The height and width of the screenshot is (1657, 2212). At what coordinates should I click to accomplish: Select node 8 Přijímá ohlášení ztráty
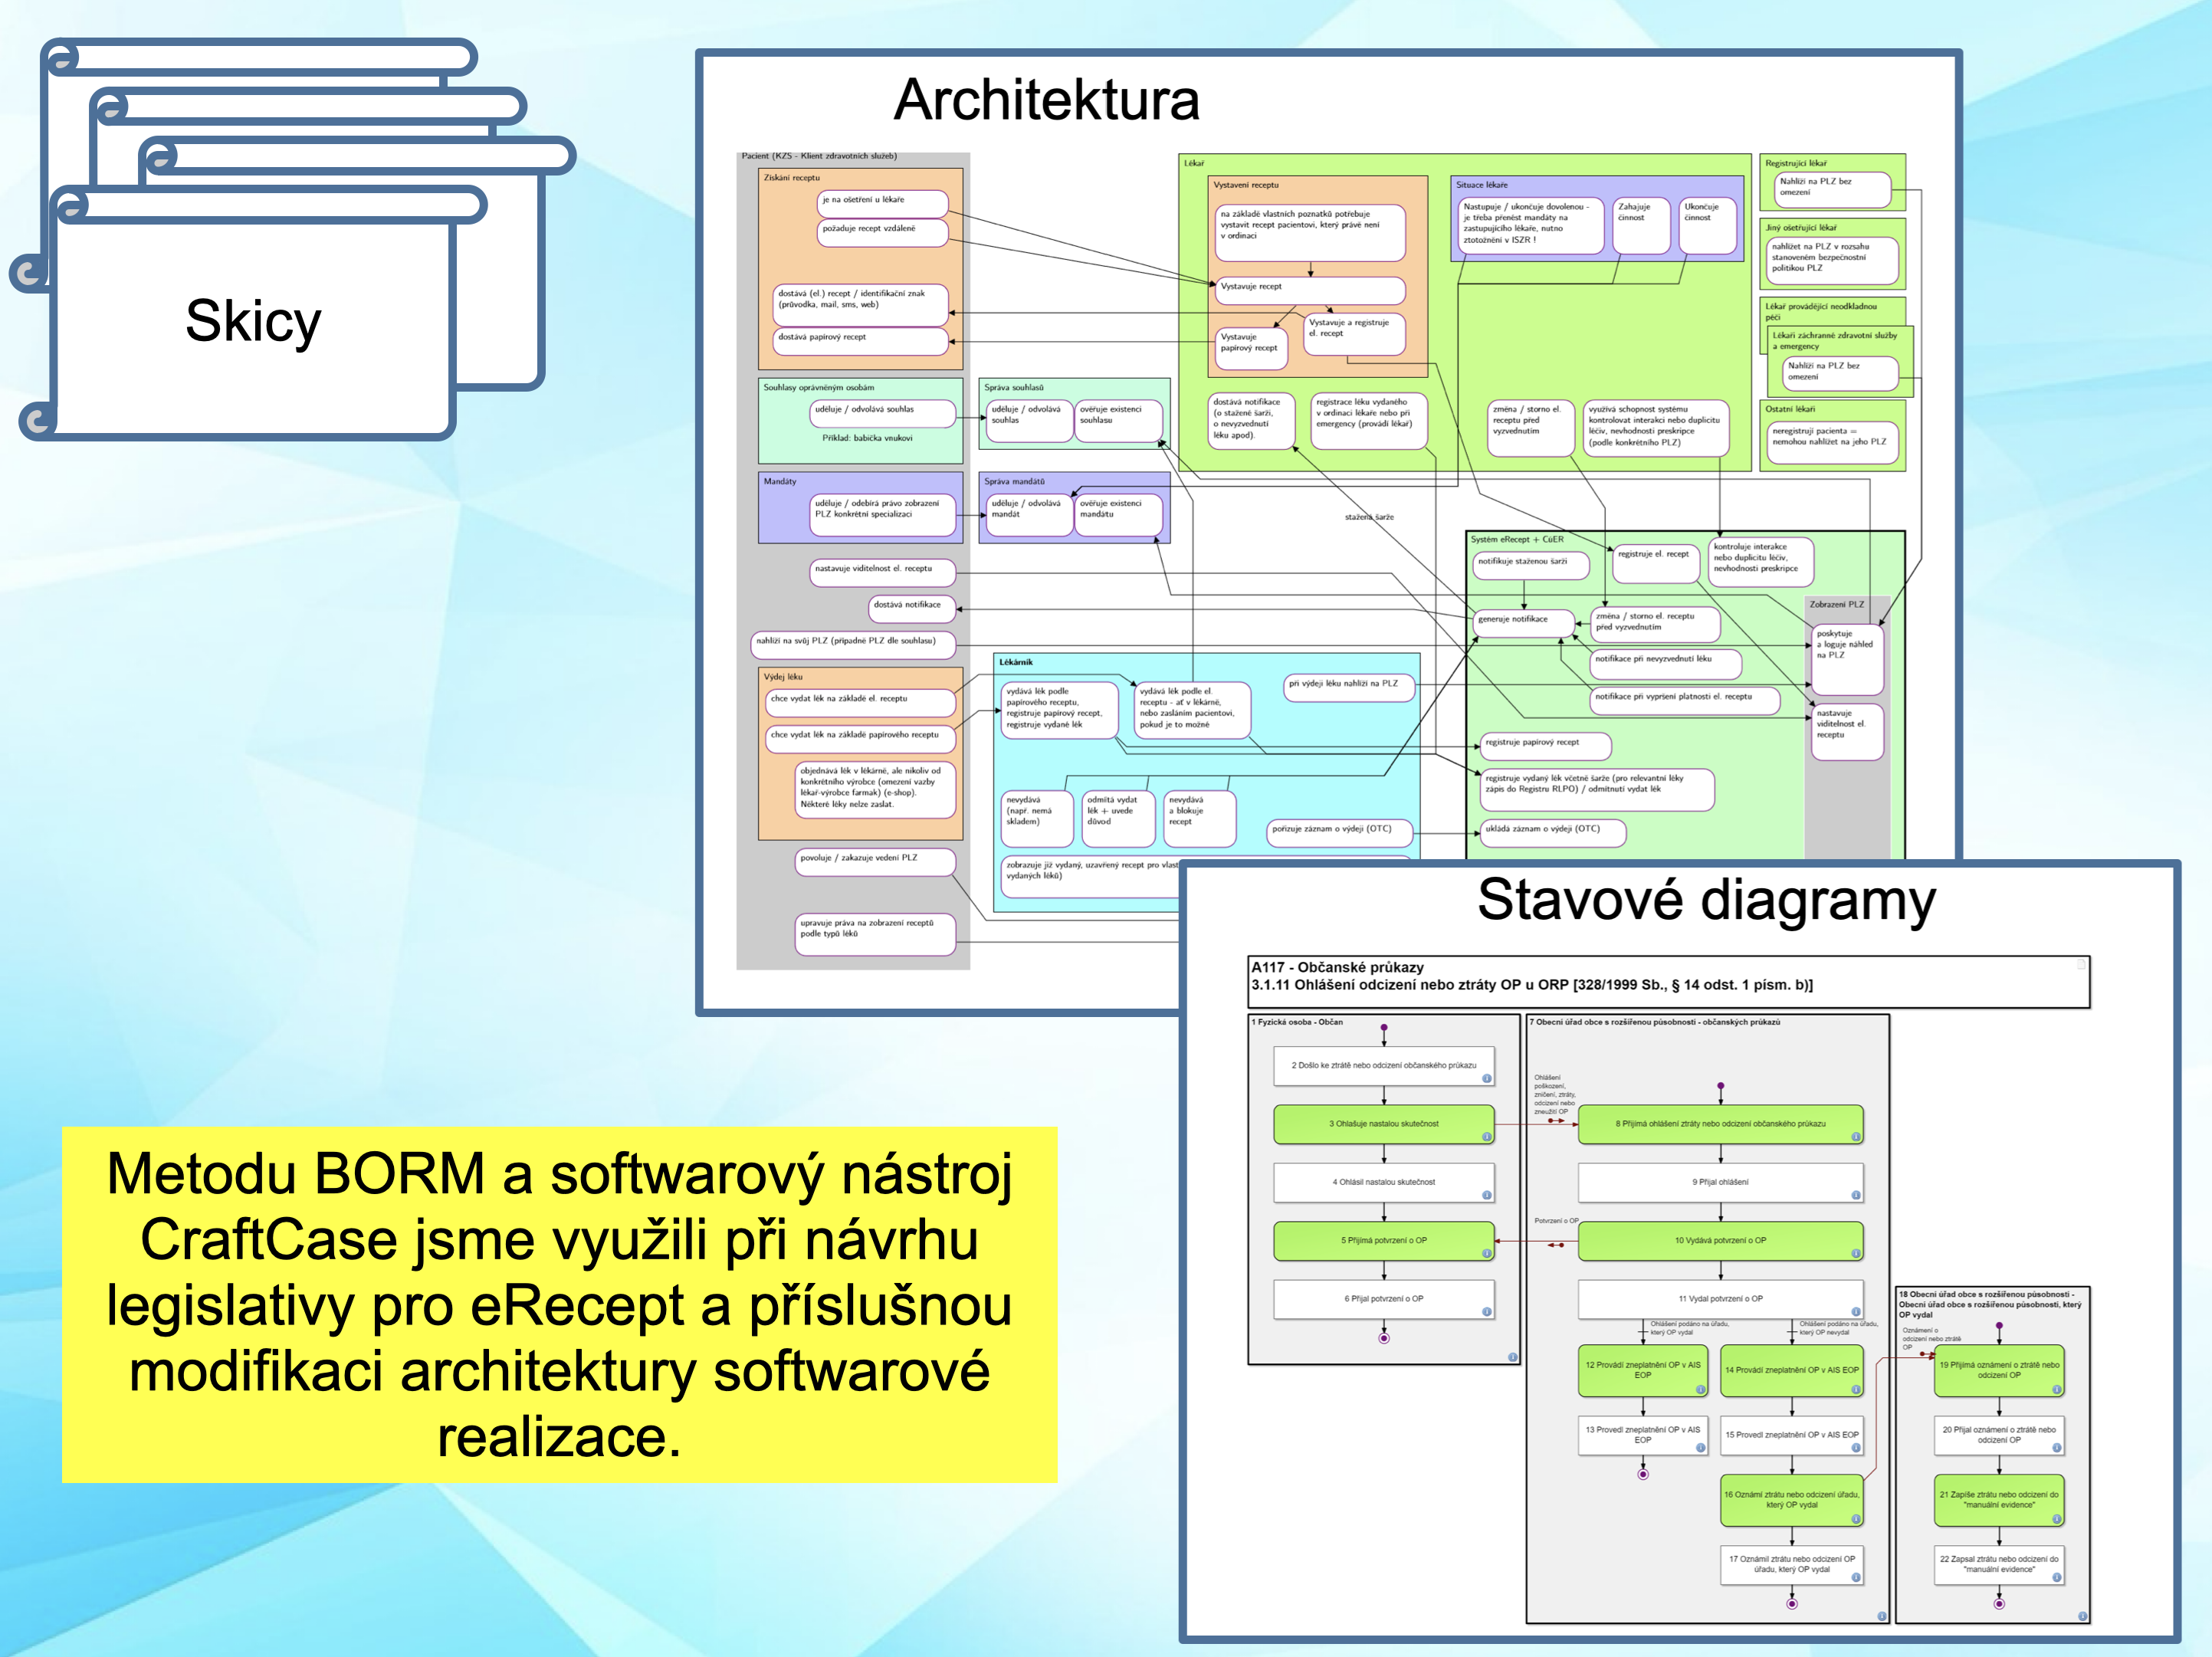pyautogui.click(x=1719, y=1124)
